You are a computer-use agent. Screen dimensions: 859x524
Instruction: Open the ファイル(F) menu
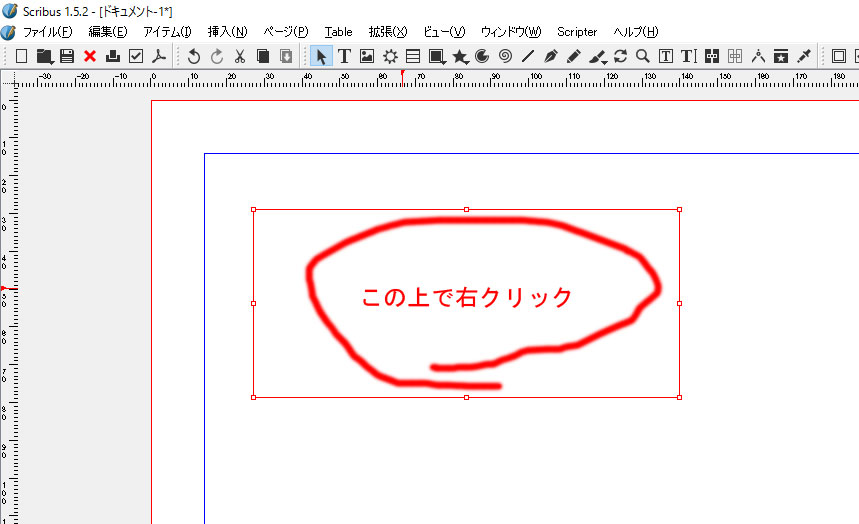(47, 32)
